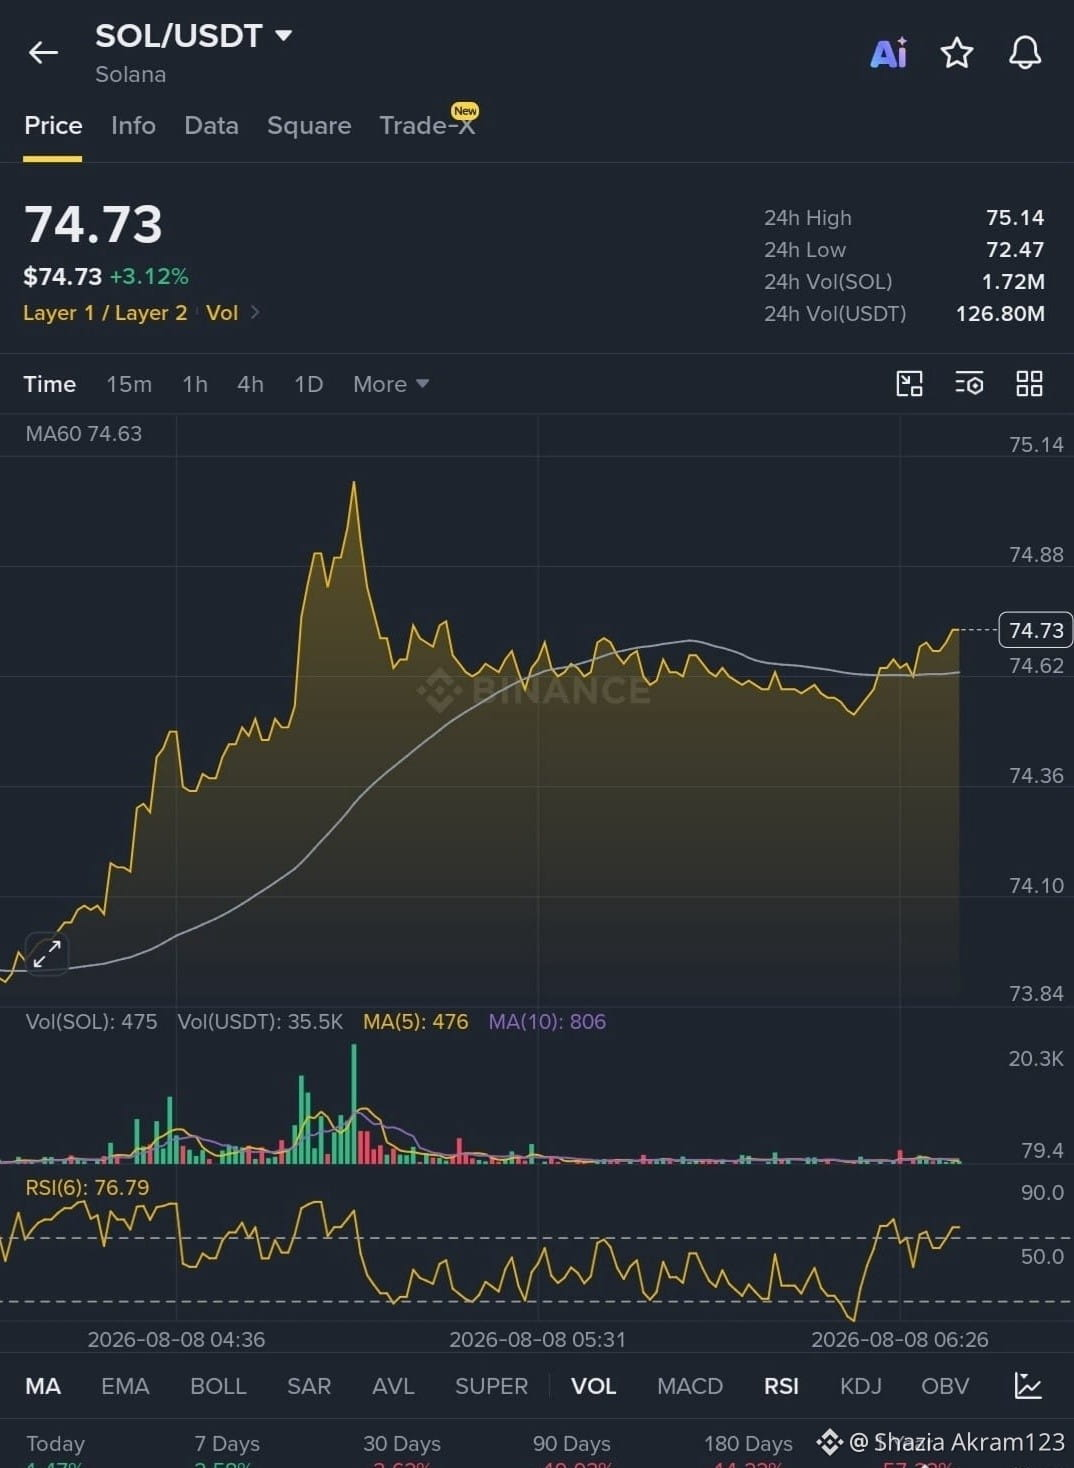The height and width of the screenshot is (1468, 1074).
Task: Toggle the RSI sub-indicator
Action: pos(781,1386)
